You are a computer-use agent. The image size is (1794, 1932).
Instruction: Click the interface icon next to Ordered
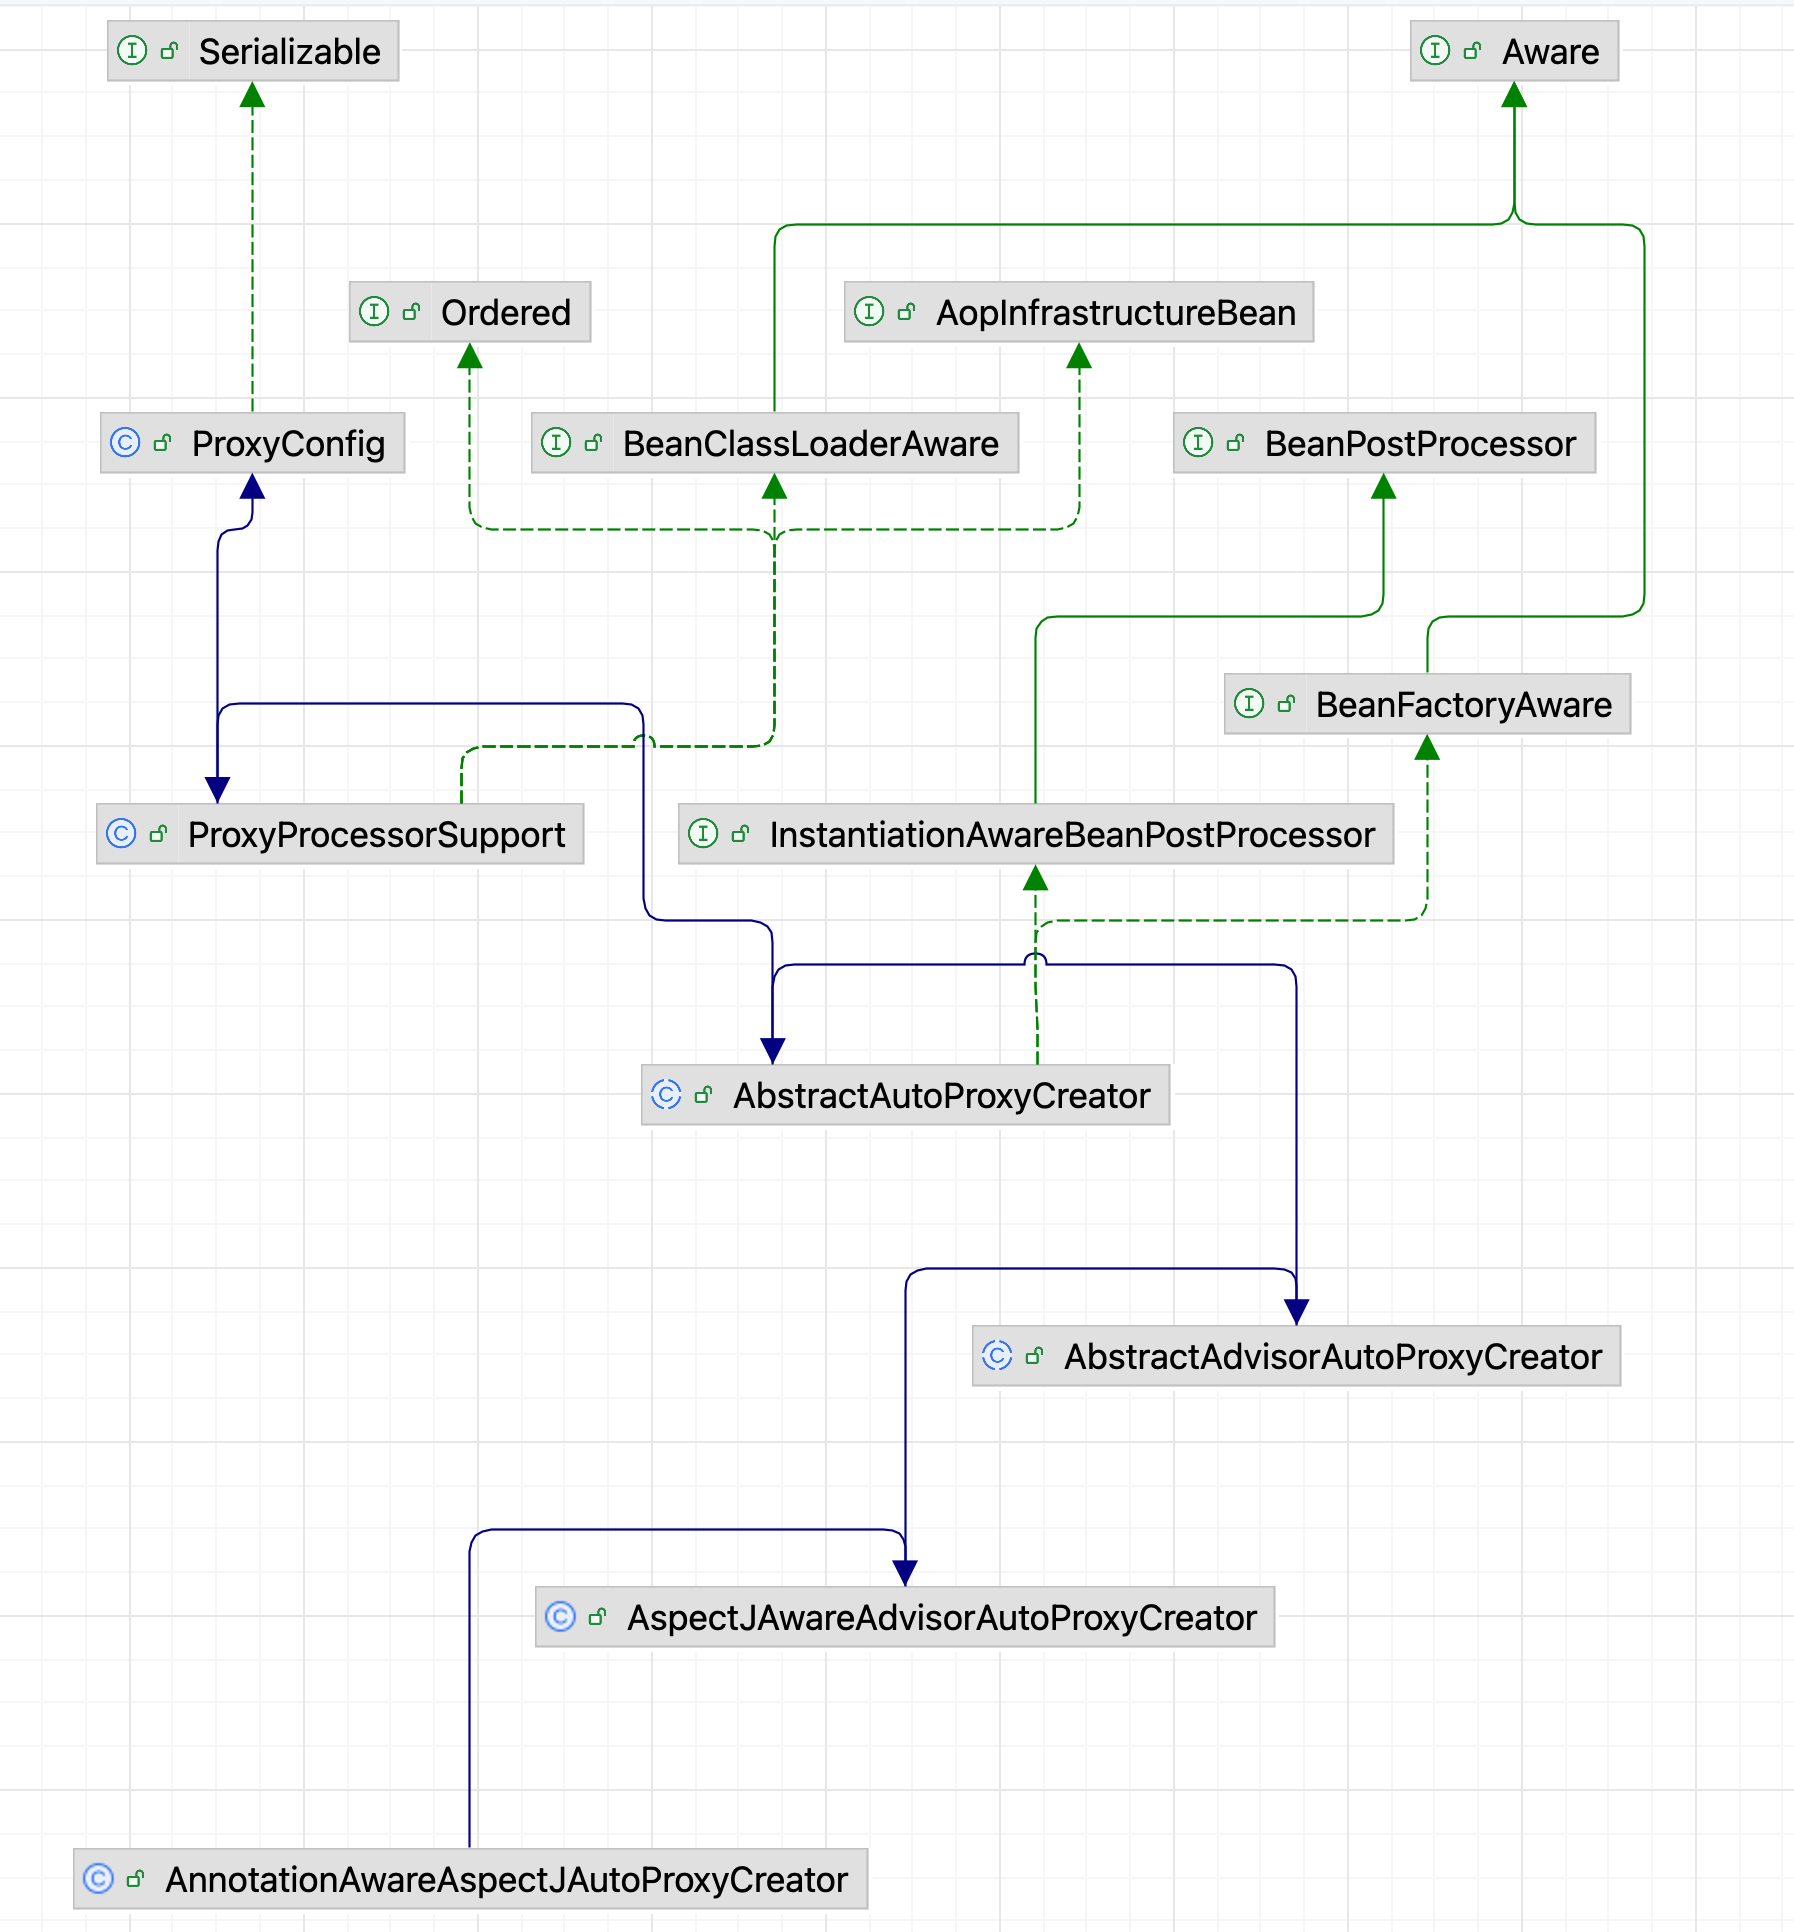[374, 312]
